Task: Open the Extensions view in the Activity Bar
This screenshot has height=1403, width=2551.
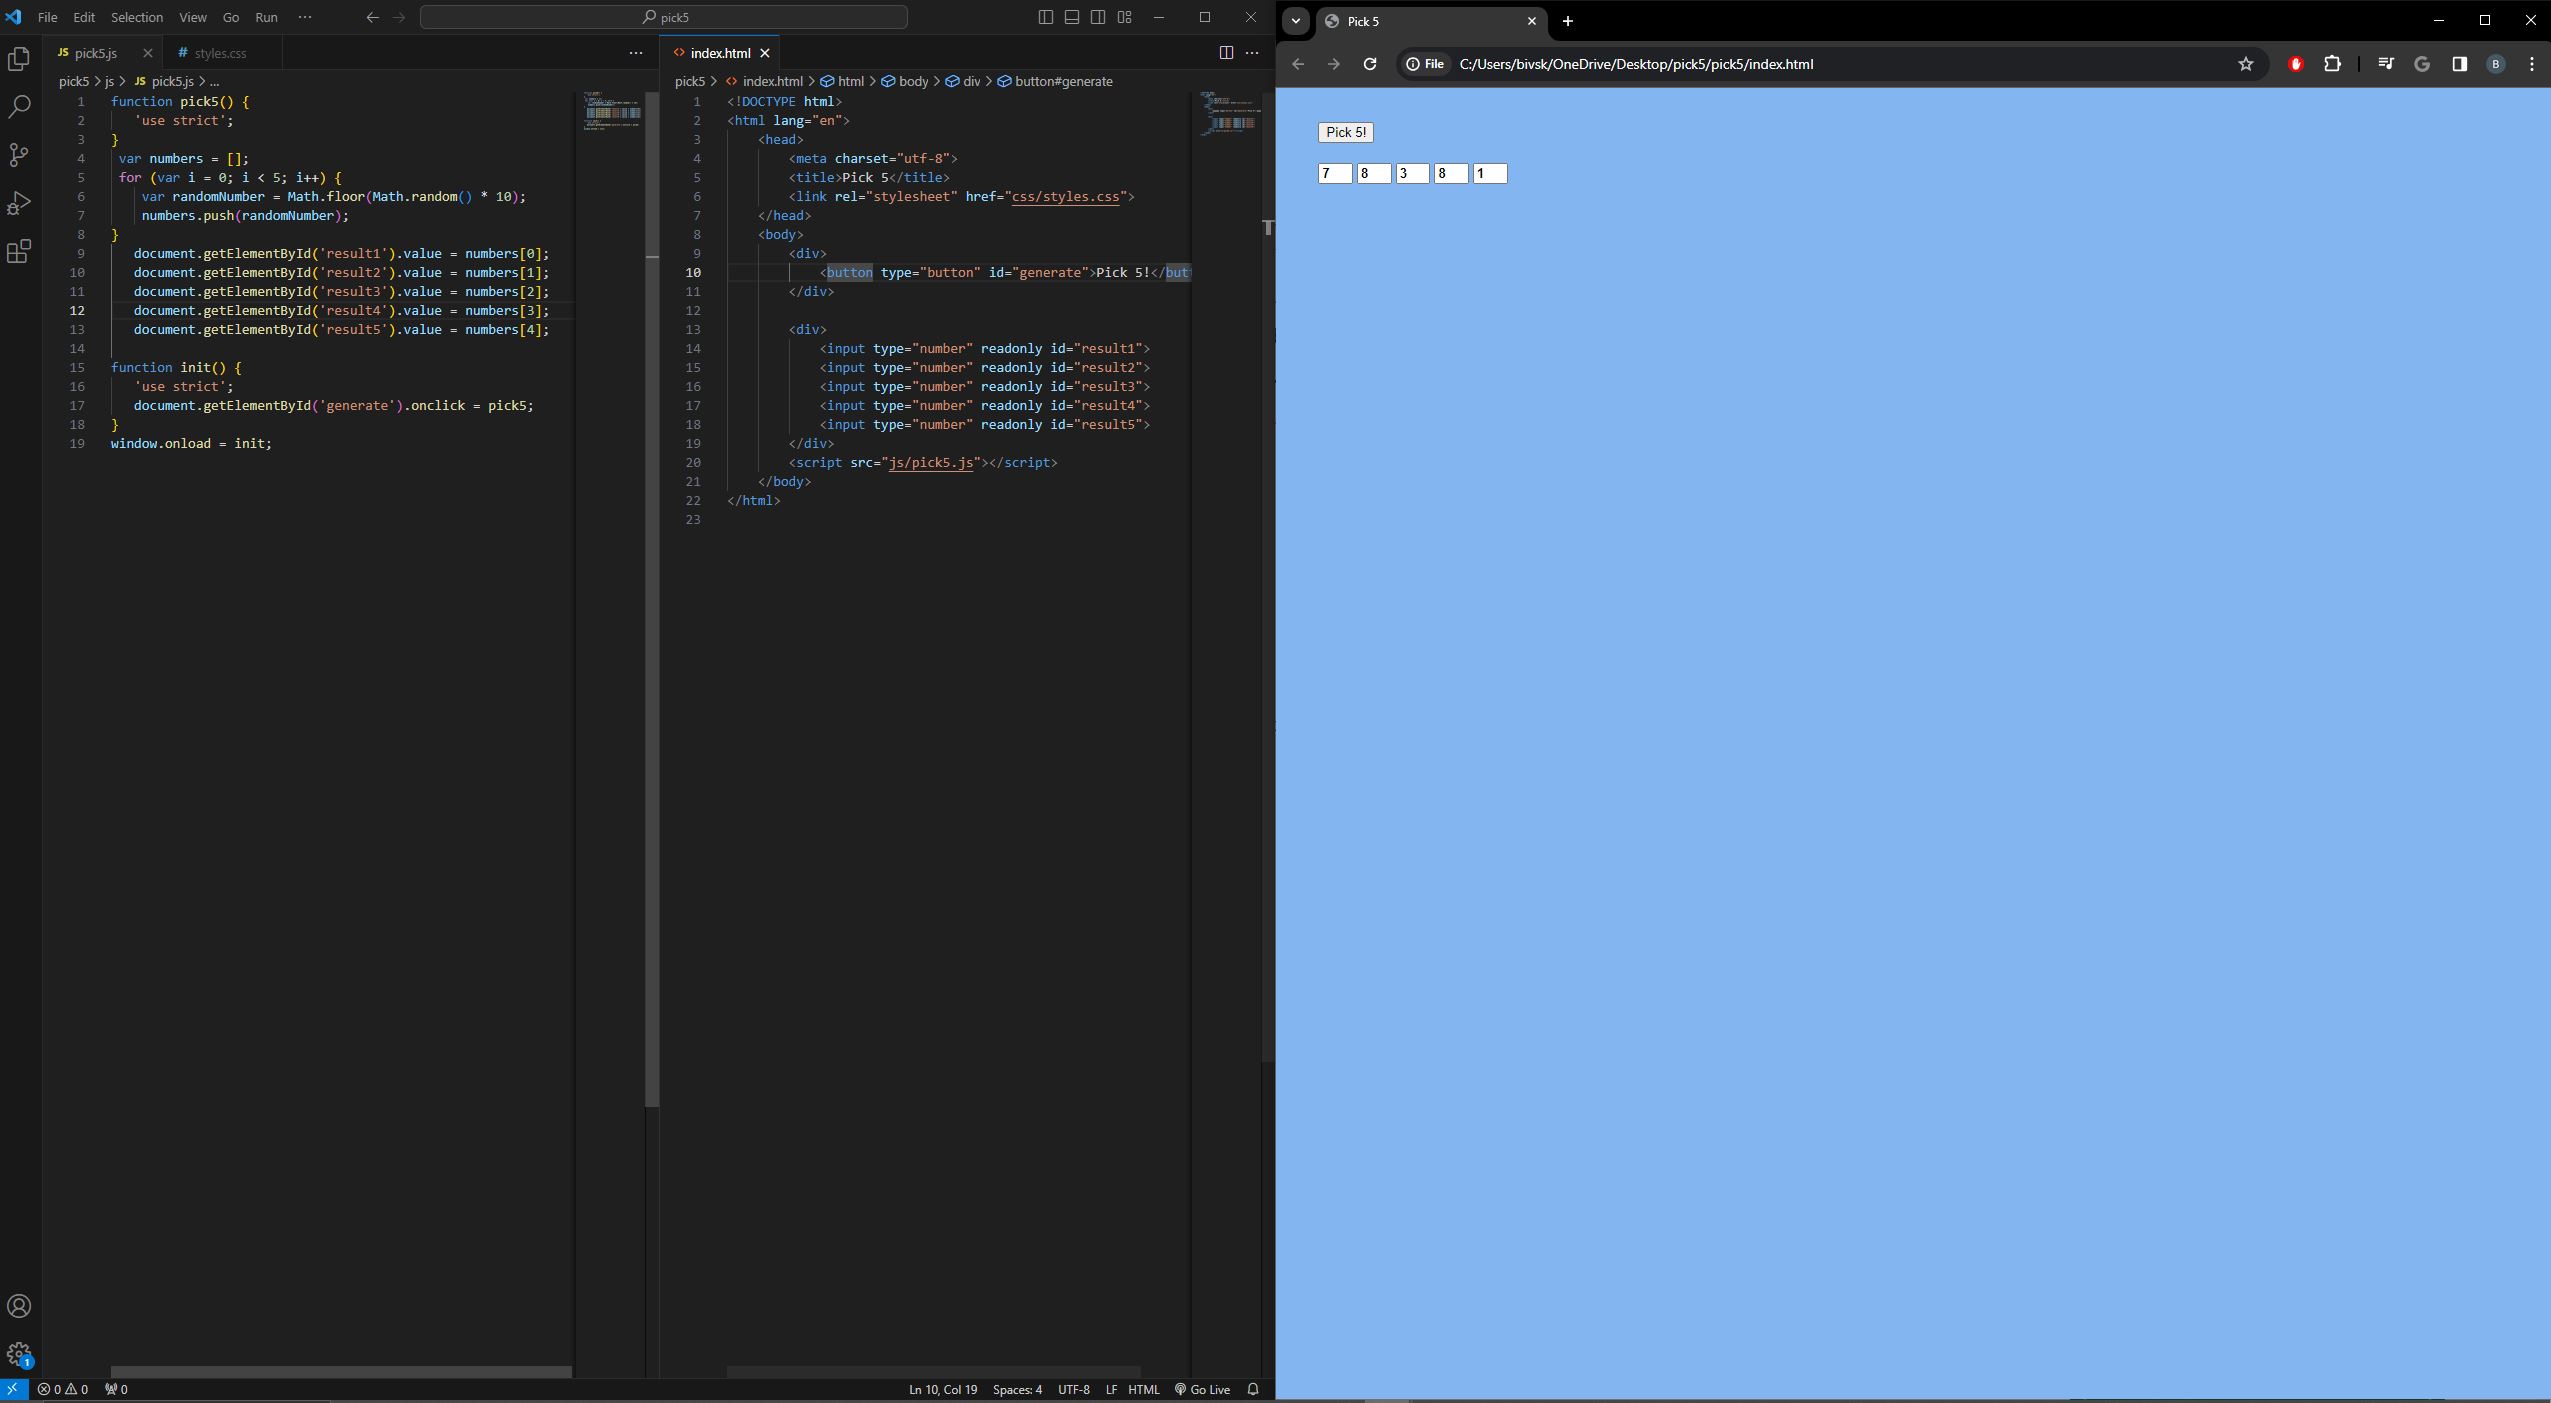Action: point(20,251)
